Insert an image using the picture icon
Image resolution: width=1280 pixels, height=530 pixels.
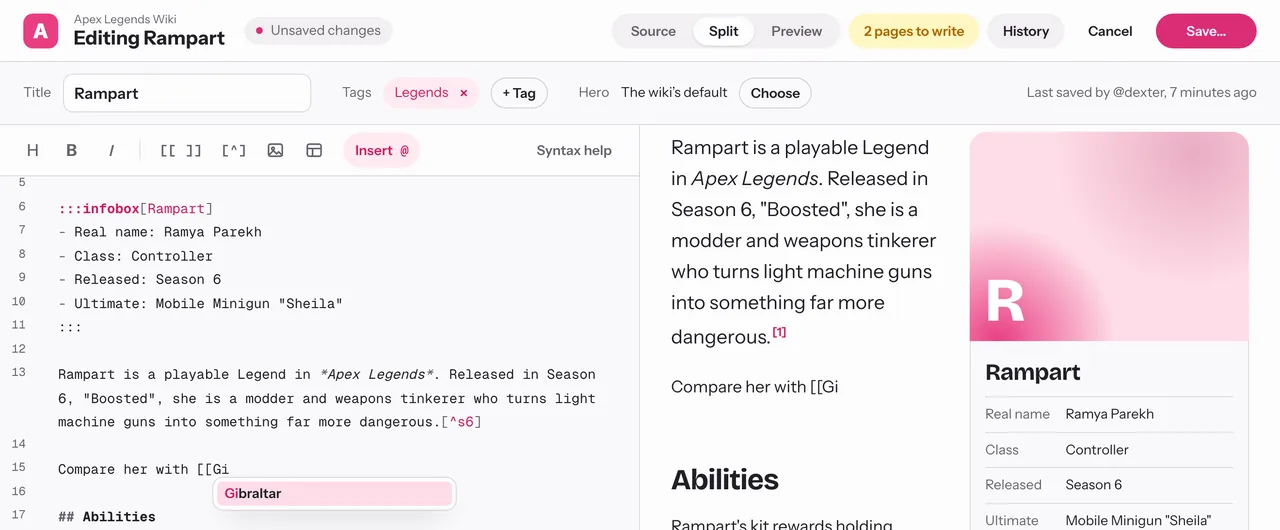click(275, 150)
